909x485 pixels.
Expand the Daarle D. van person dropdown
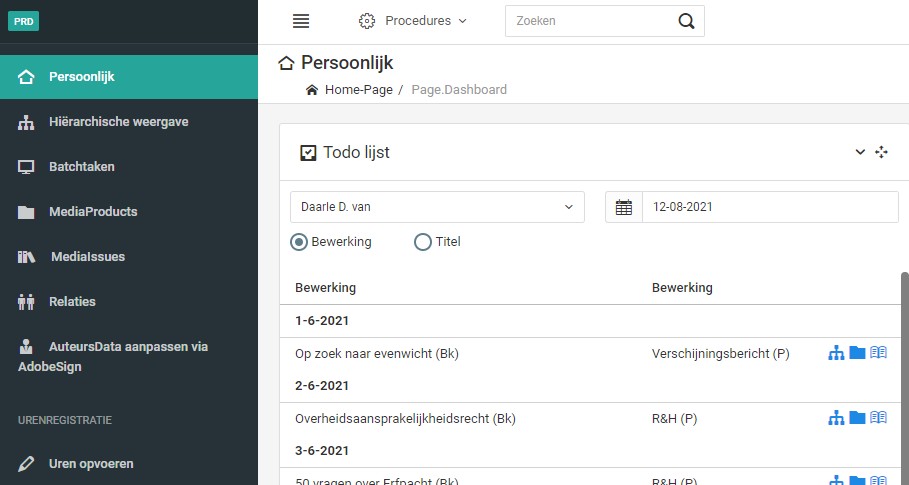[x=437, y=208]
